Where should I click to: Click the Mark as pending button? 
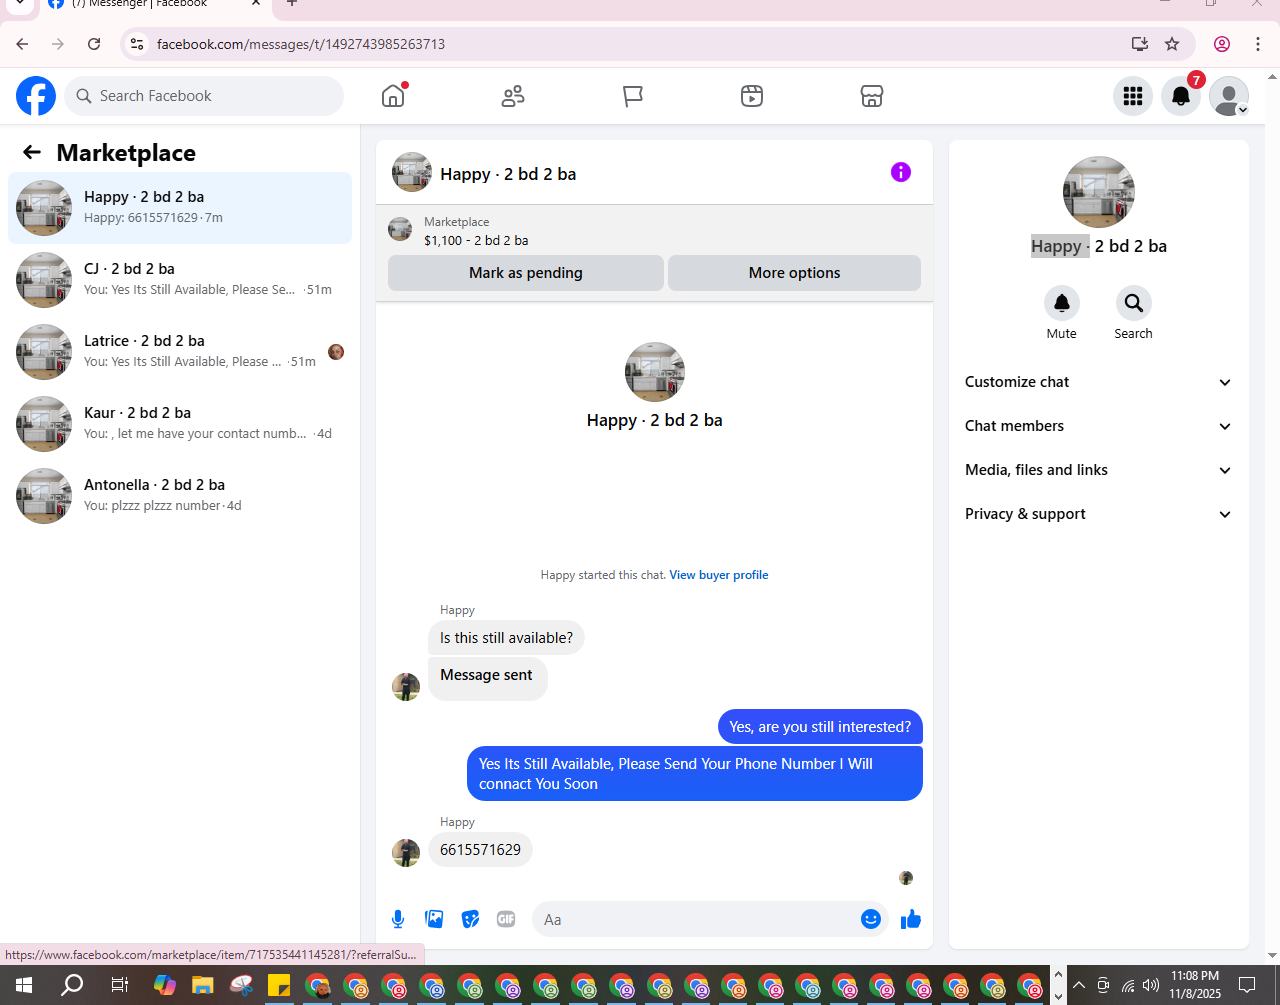[526, 273]
